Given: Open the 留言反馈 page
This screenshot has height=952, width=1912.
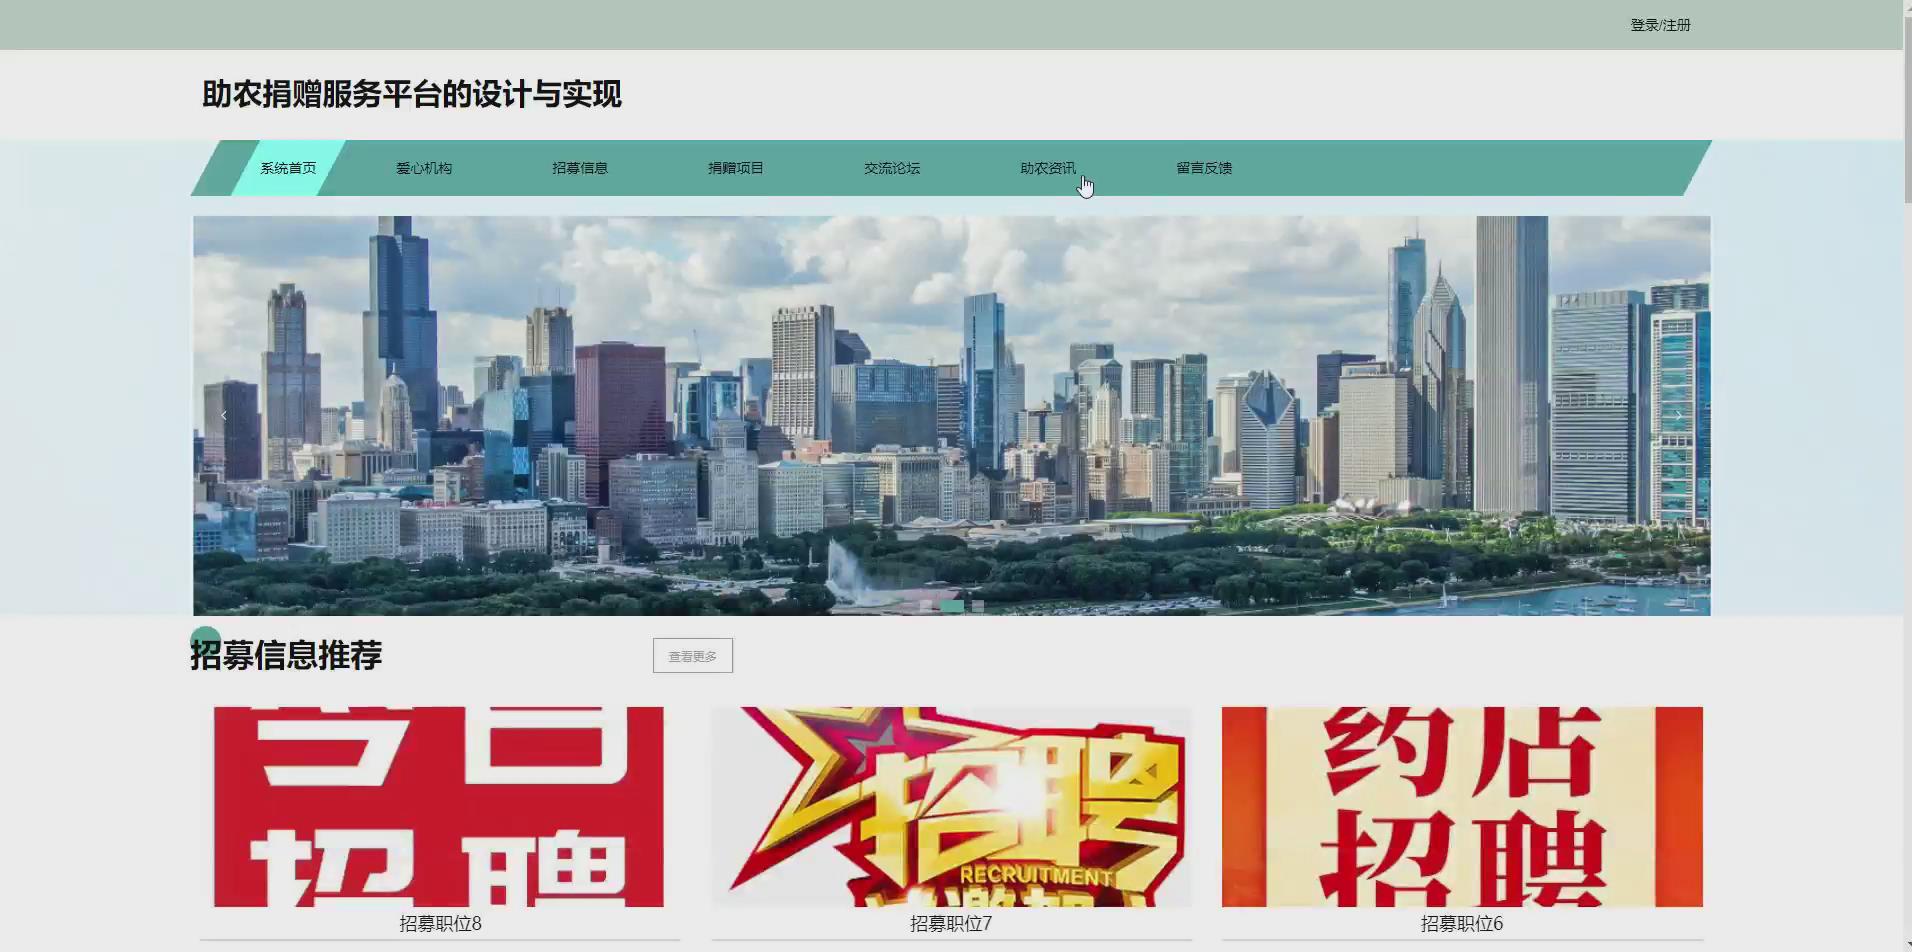Looking at the screenshot, I should 1204,168.
